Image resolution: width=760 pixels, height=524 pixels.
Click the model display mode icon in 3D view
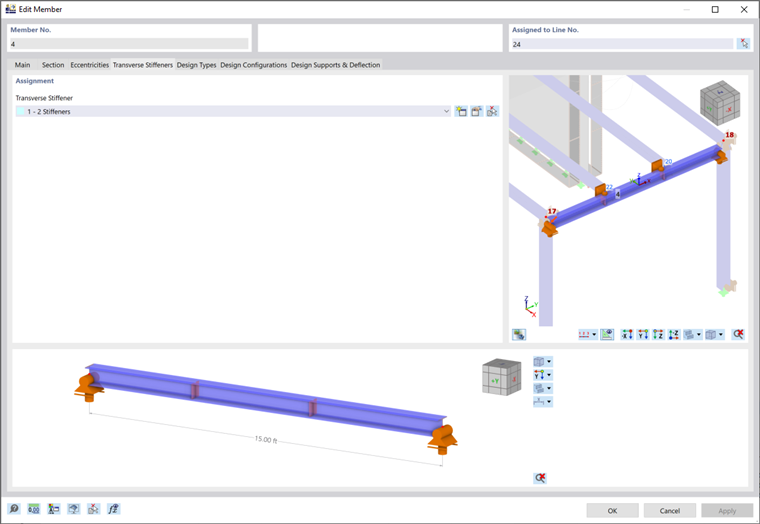[x=689, y=334]
